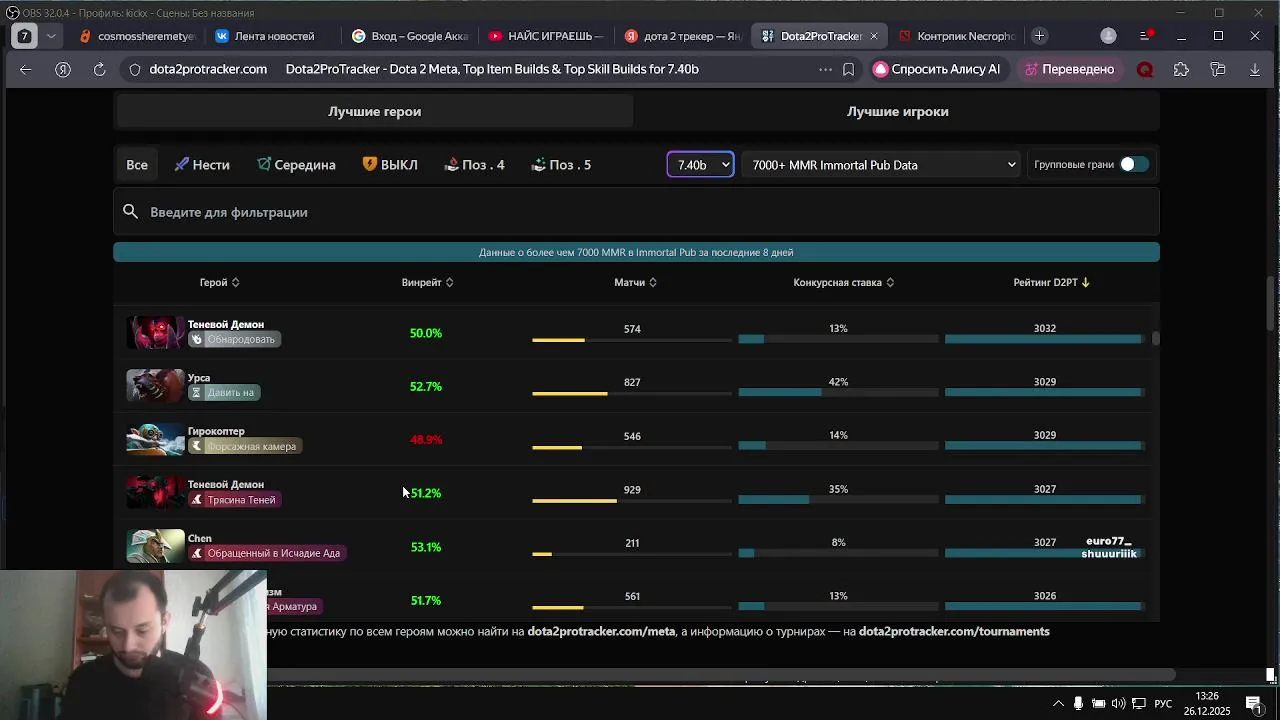The height and width of the screenshot is (720, 1280).
Task: Click Трясина Теней facet tag
Action: click(x=234, y=500)
